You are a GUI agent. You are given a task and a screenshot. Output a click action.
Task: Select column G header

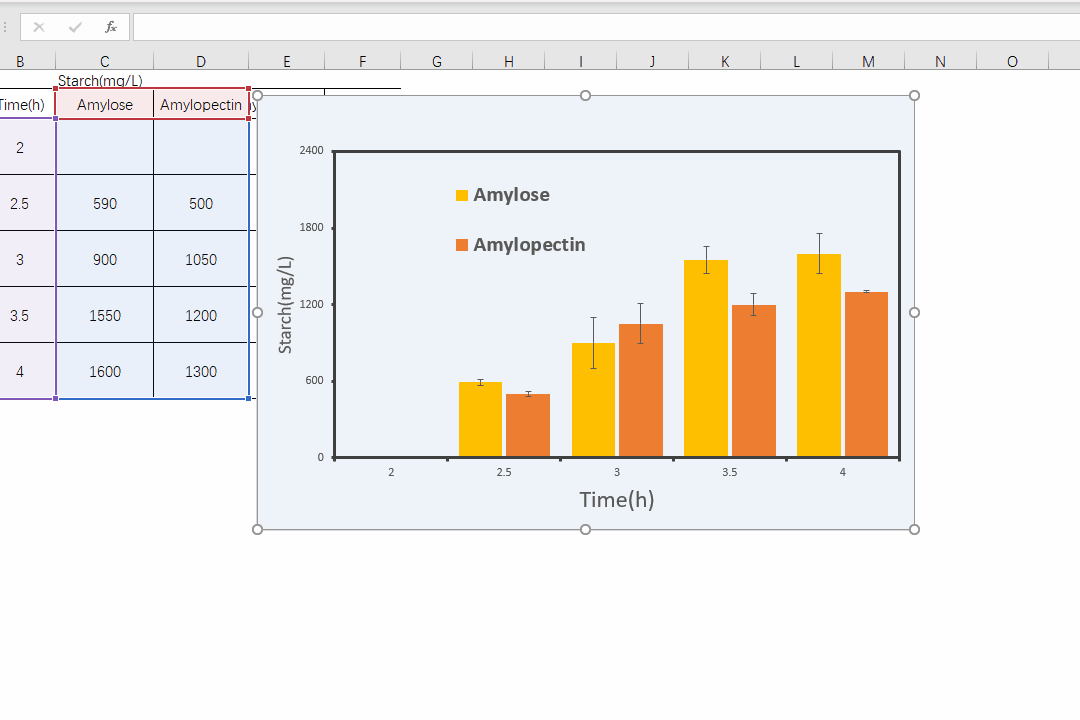pyautogui.click(x=437, y=61)
